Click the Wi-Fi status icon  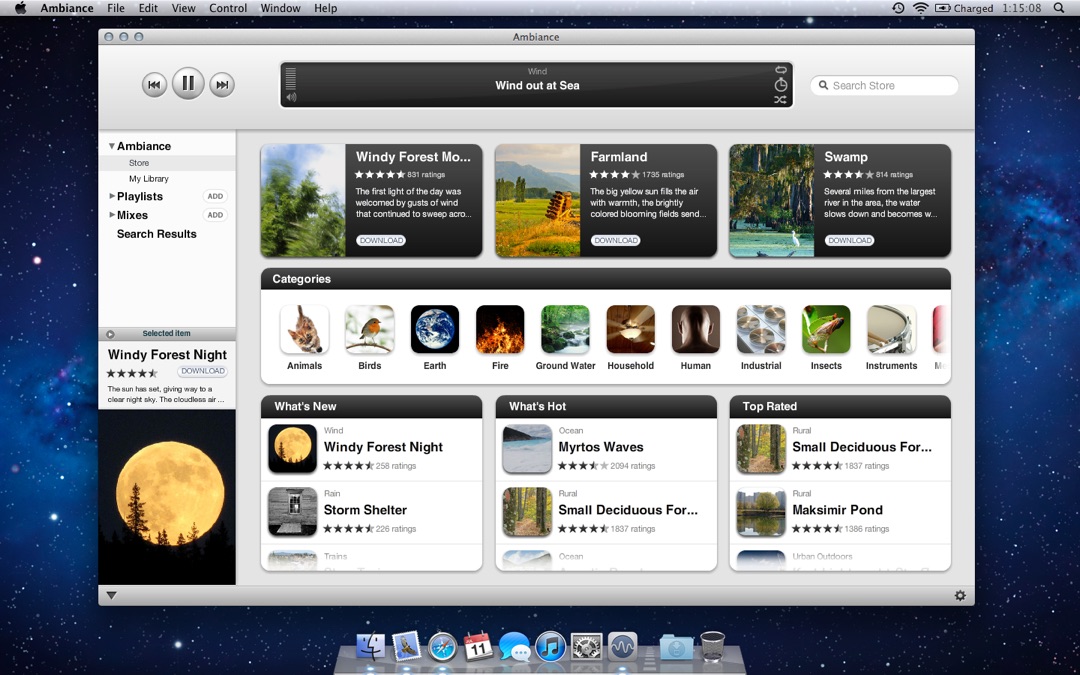click(920, 8)
